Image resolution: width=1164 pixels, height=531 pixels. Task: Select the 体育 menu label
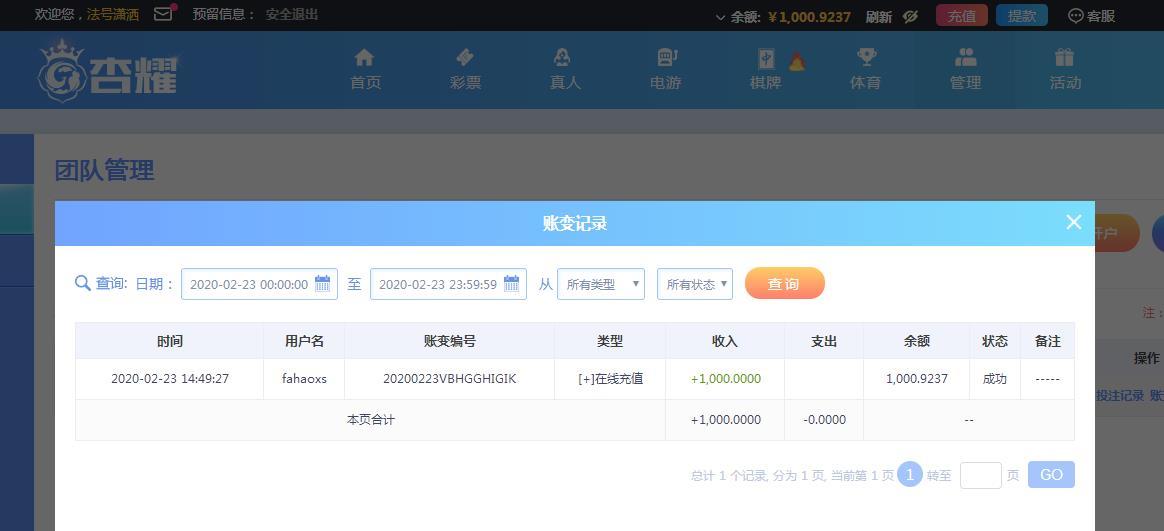click(866, 83)
